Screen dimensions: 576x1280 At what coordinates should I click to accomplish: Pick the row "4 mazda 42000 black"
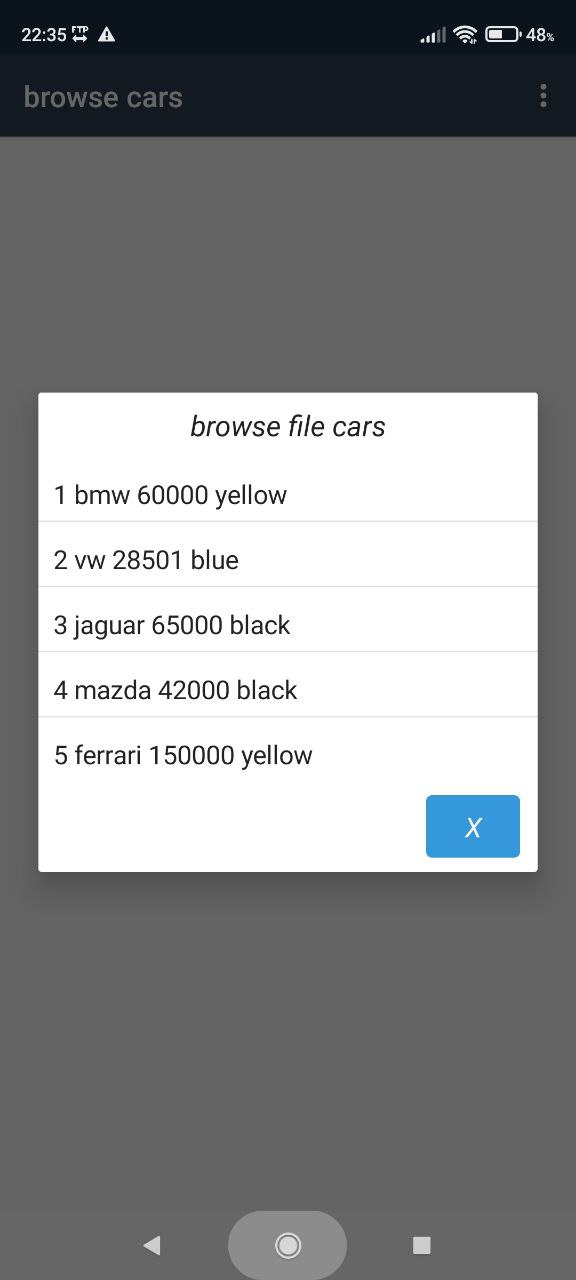288,690
